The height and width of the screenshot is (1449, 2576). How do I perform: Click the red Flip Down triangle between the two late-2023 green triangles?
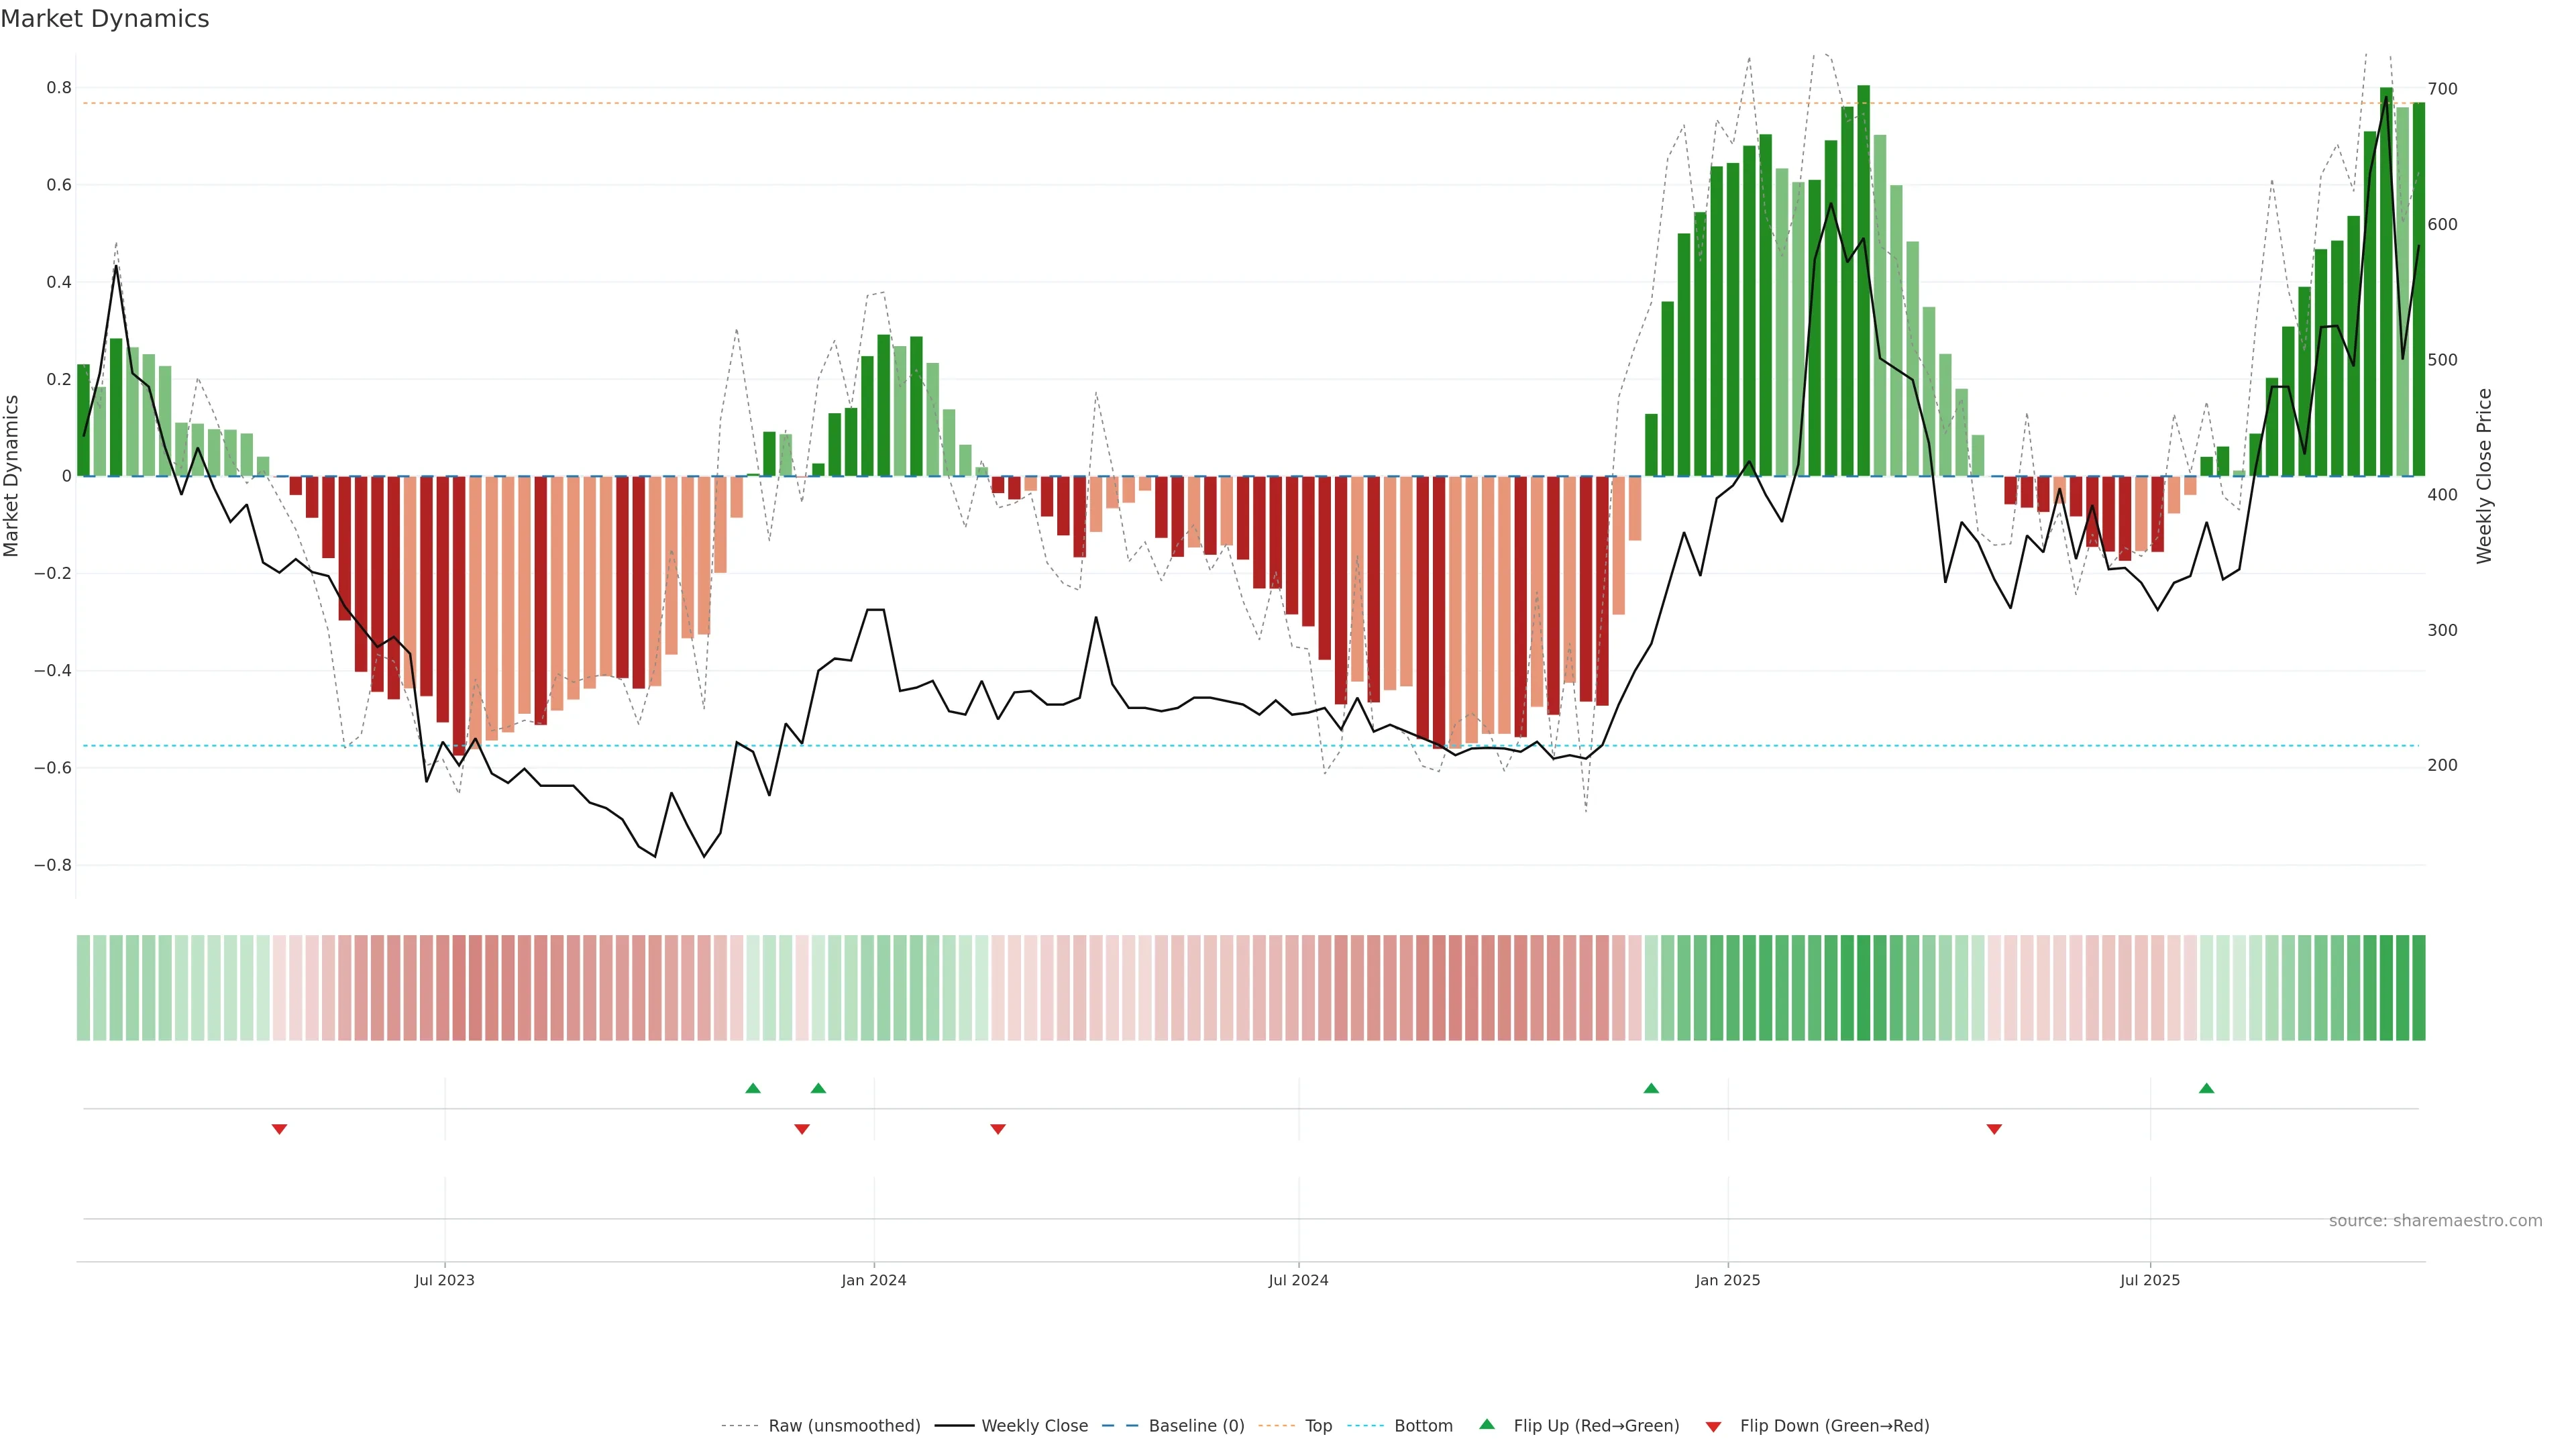pos(802,1129)
